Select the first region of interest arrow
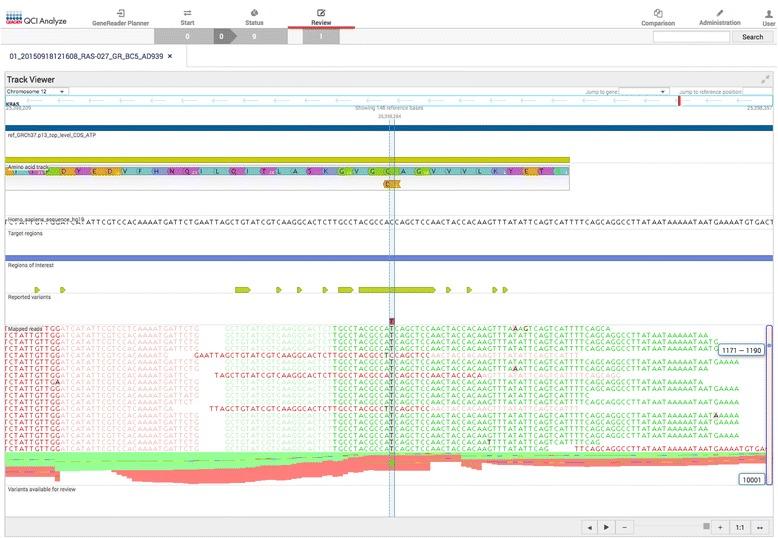The width and height of the screenshot is (778, 538). [37, 290]
